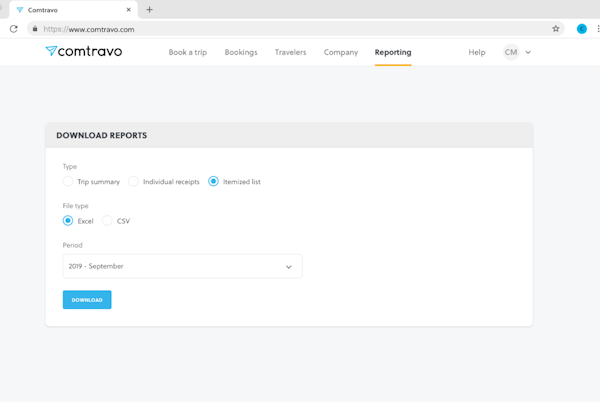Click the Comtravo logo
Viewport: 600px width, 402px height.
tap(84, 52)
